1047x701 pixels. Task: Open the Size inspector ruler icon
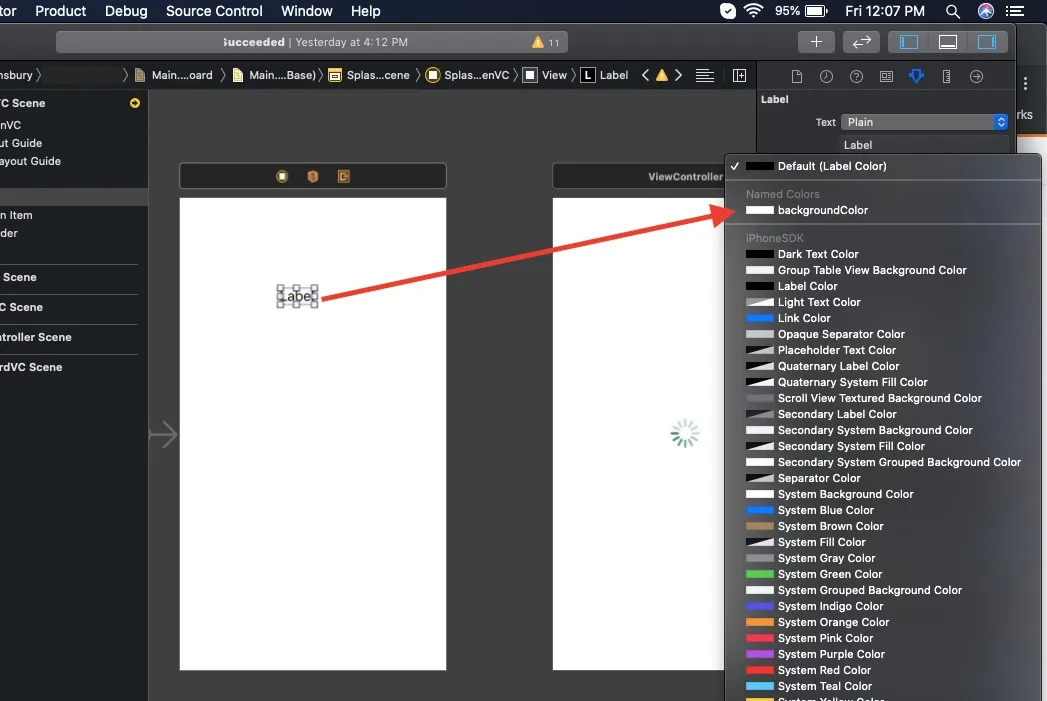click(x=946, y=76)
